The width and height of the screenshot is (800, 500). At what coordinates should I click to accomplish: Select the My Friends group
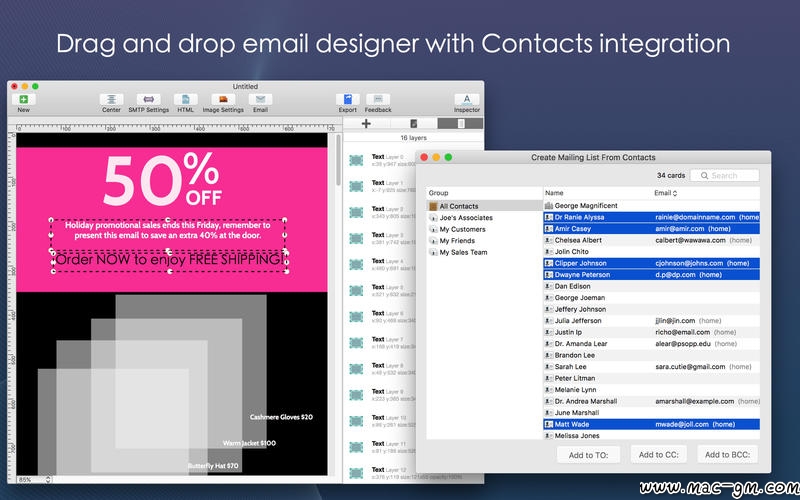(x=484, y=241)
